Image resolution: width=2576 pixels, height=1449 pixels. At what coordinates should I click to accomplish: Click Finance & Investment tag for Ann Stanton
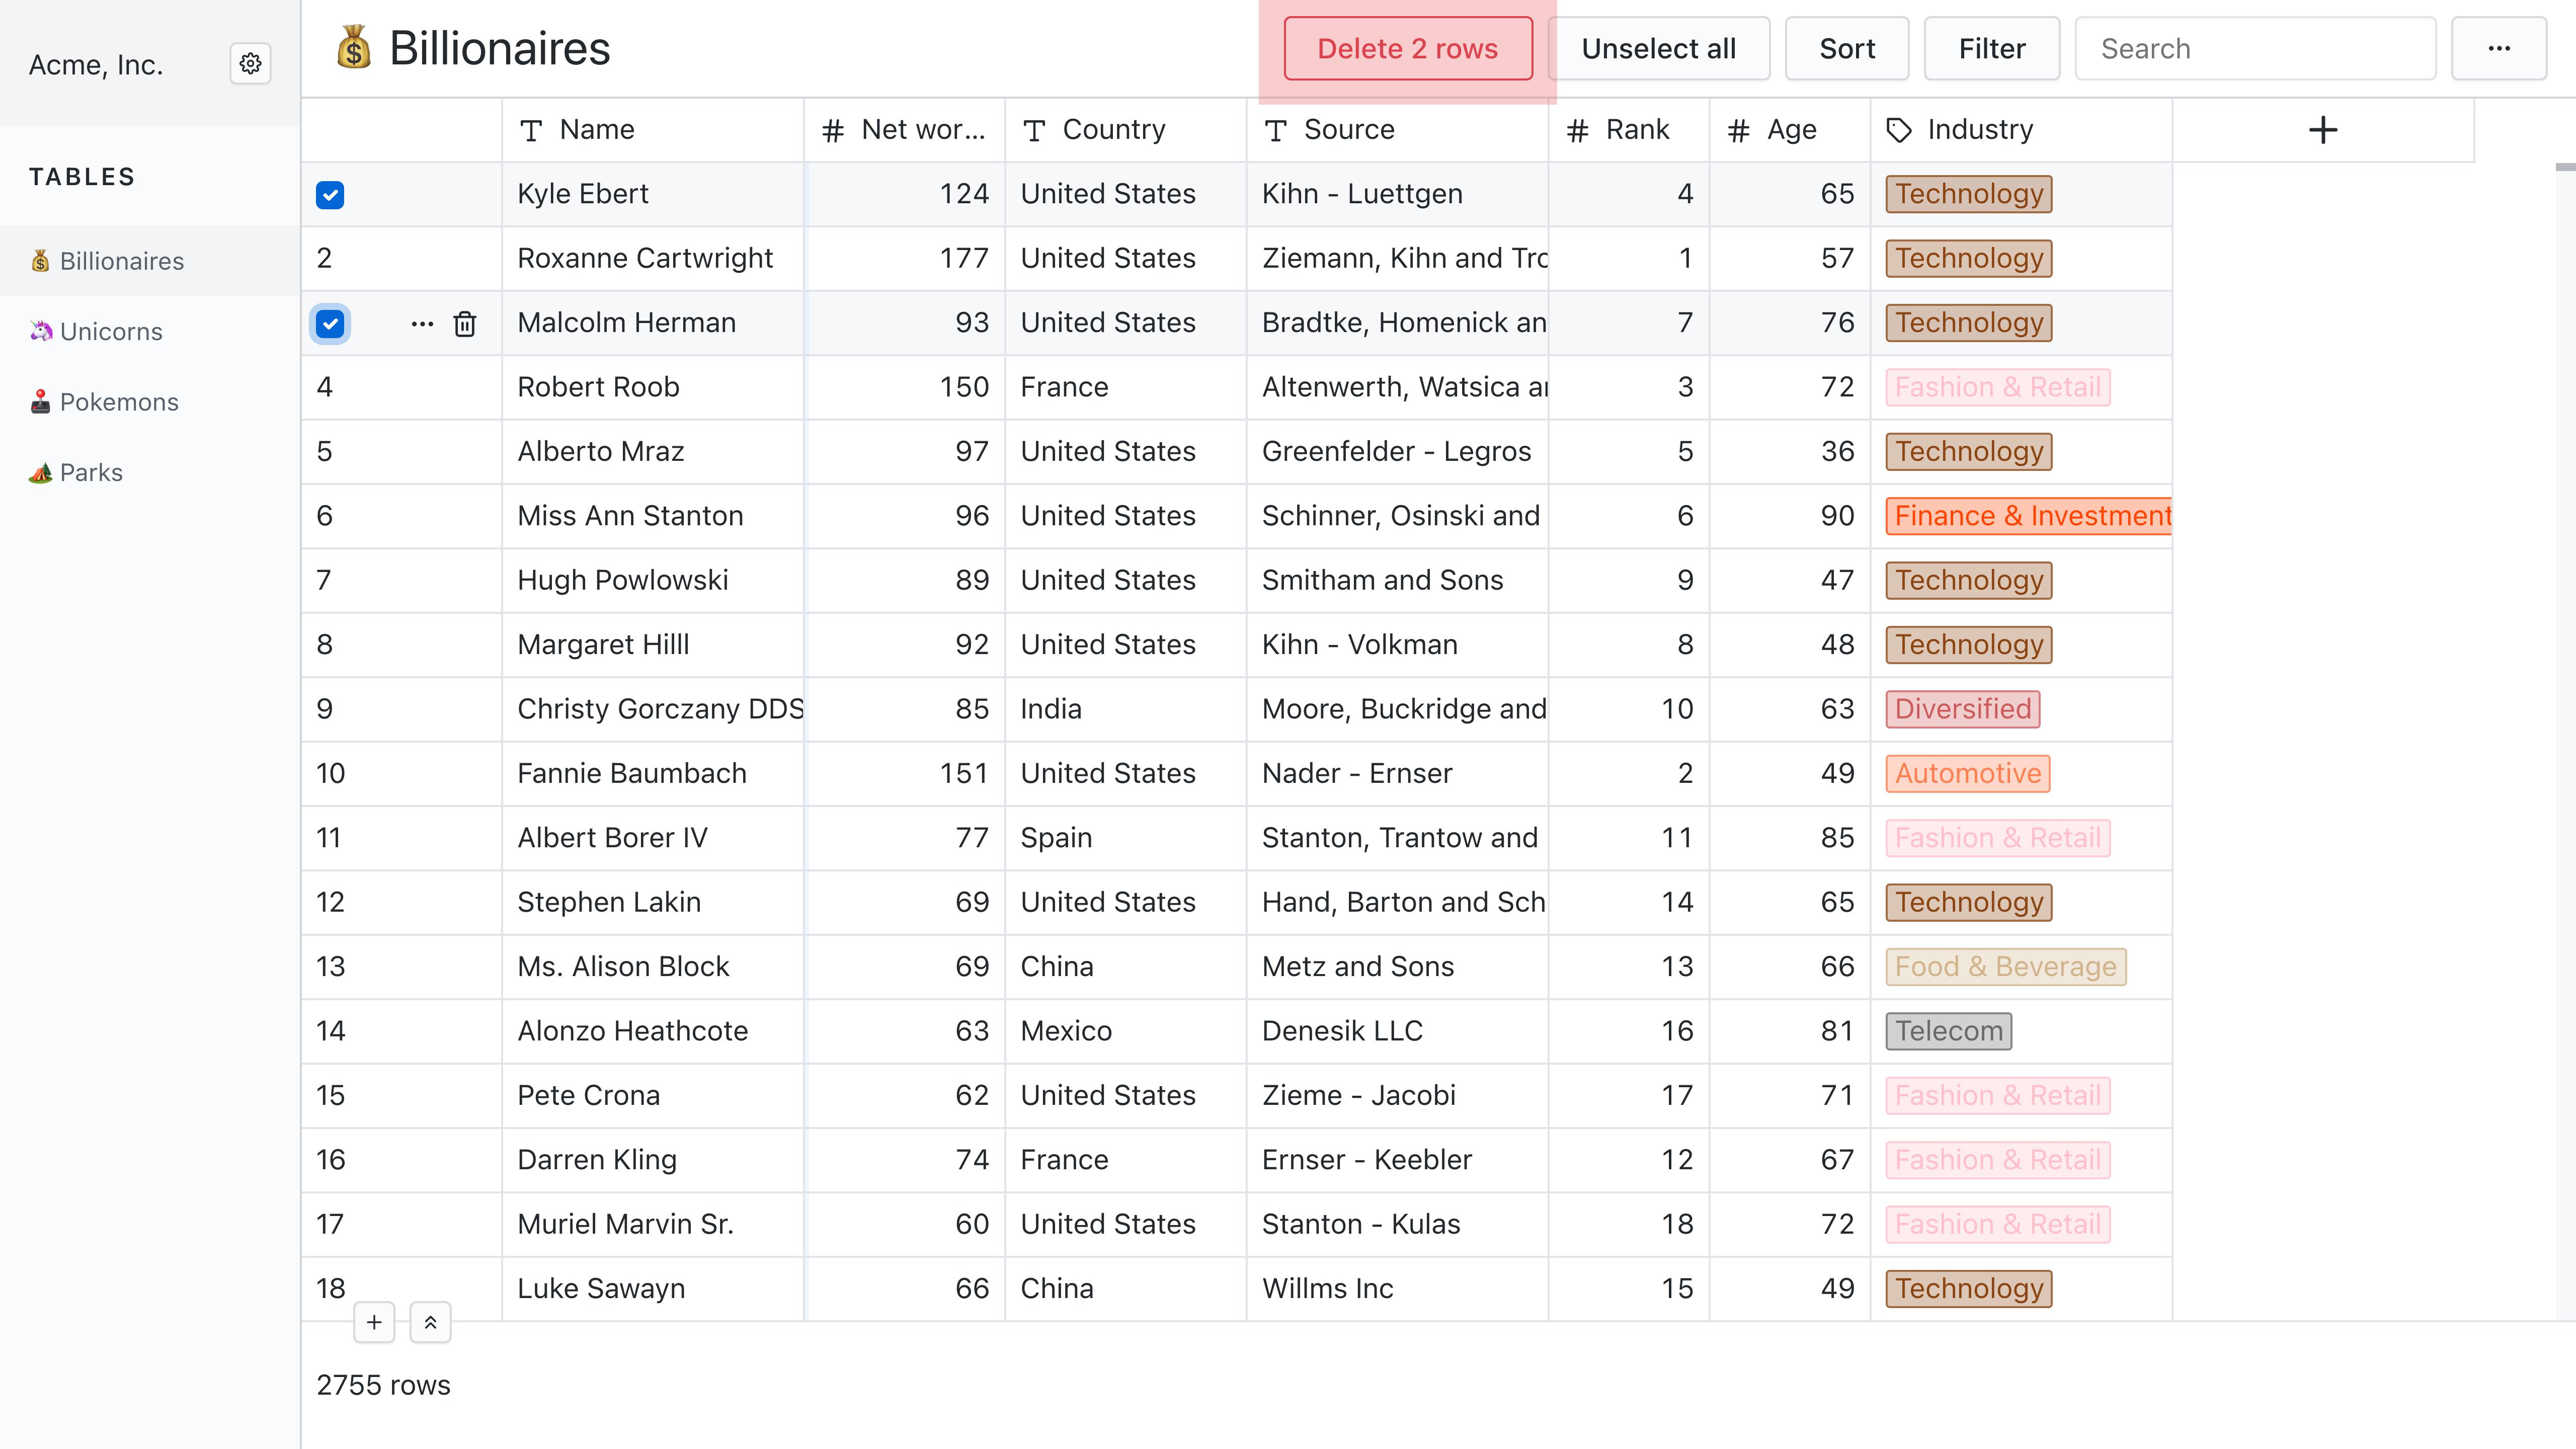pyautogui.click(x=2030, y=516)
